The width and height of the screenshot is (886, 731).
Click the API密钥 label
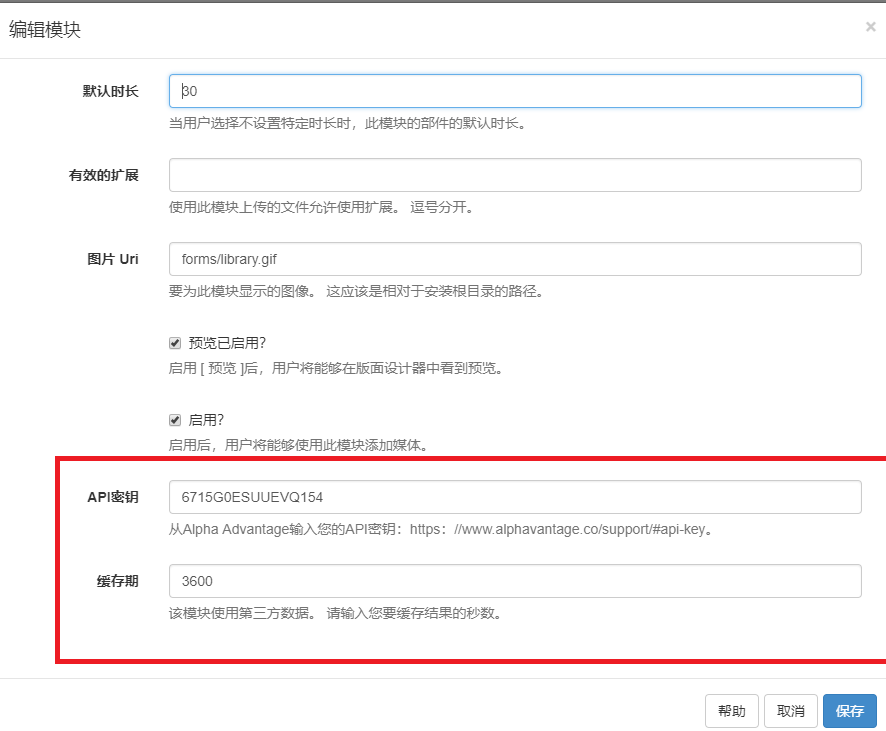[x=112, y=497]
